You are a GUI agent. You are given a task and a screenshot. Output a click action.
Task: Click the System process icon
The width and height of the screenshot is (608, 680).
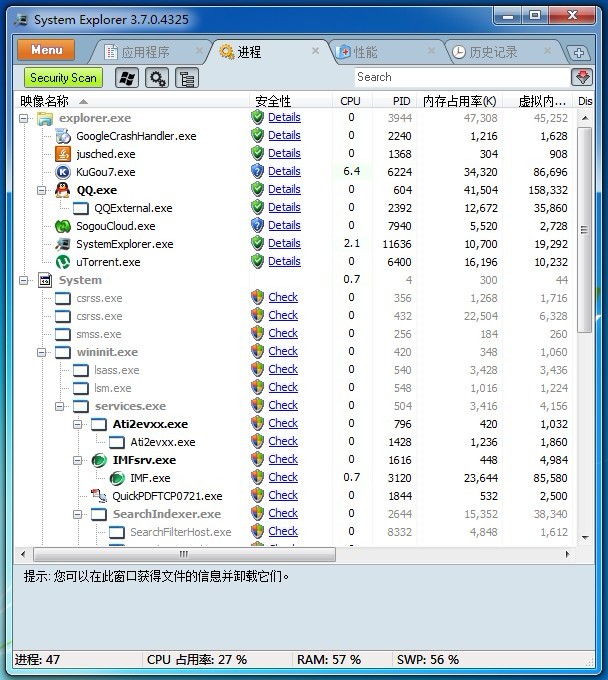coord(45,280)
